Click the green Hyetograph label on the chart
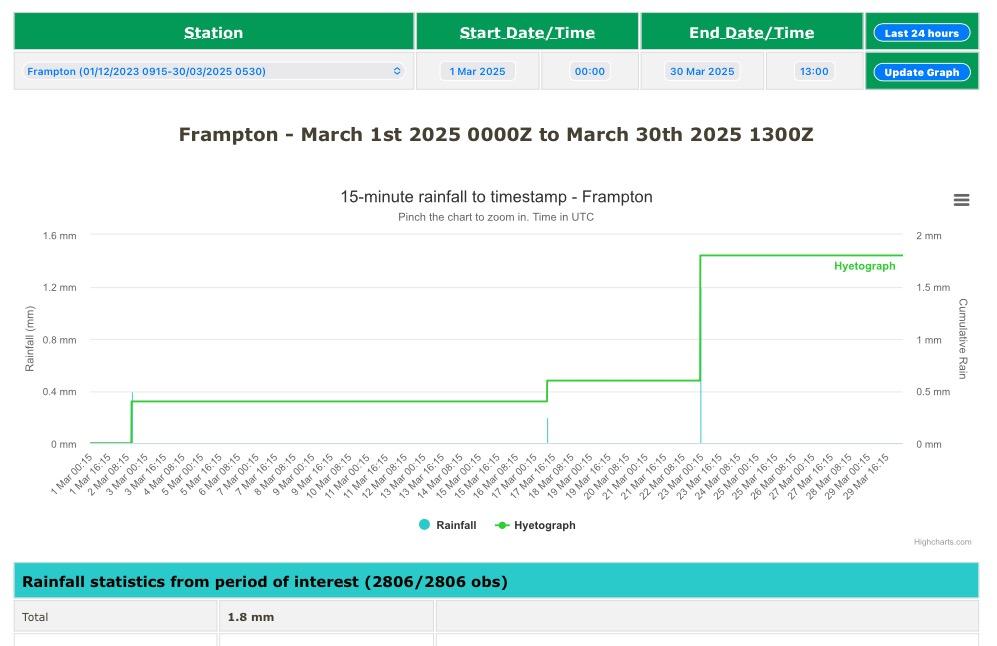The image size is (997, 646). click(864, 266)
